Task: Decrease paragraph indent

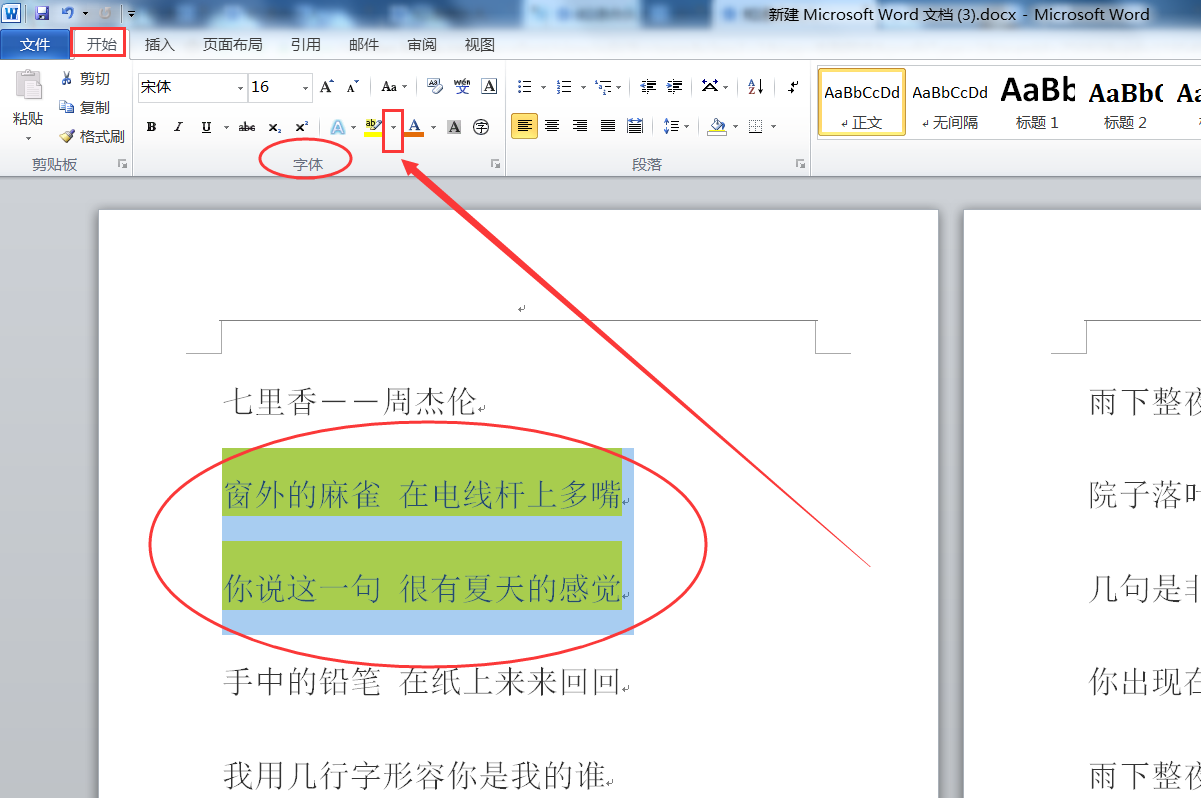Action: (x=648, y=87)
